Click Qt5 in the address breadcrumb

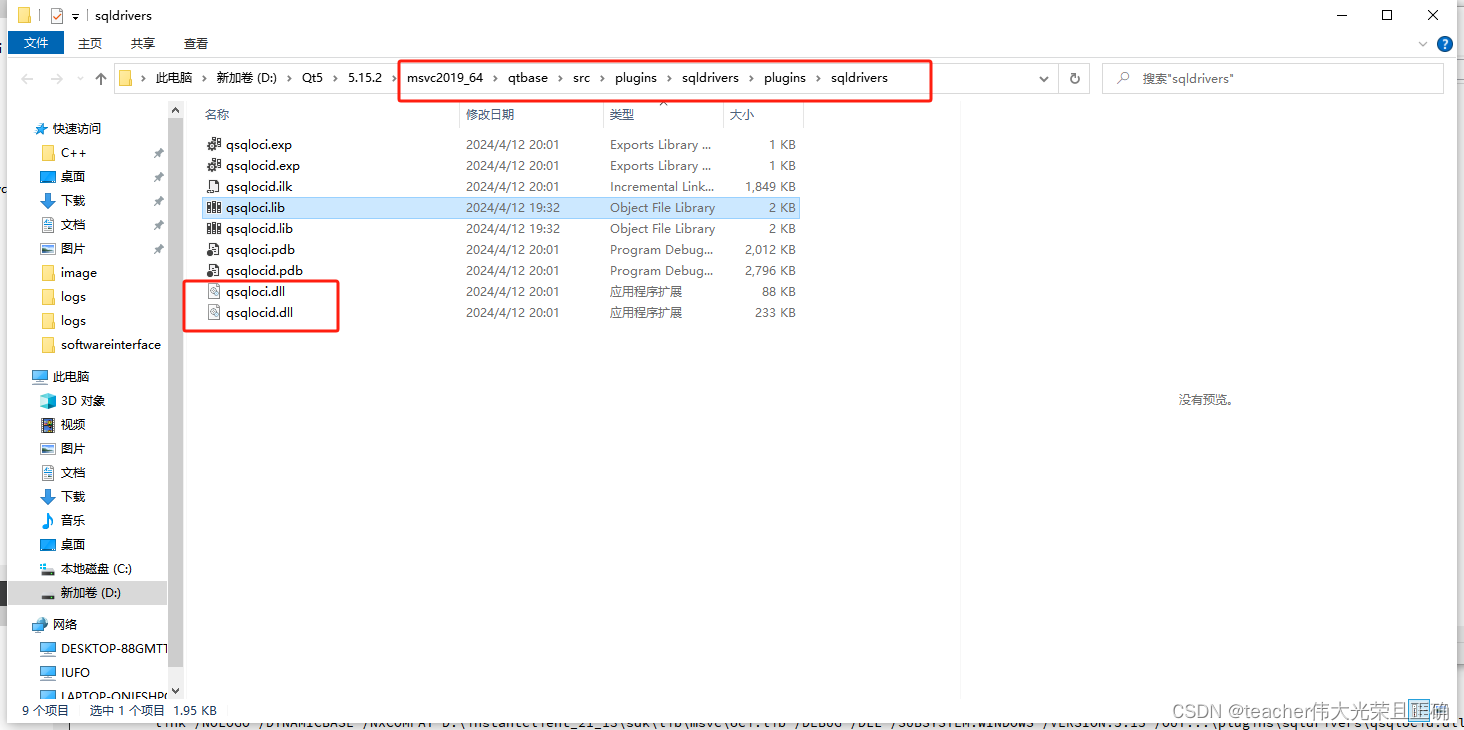(312, 78)
